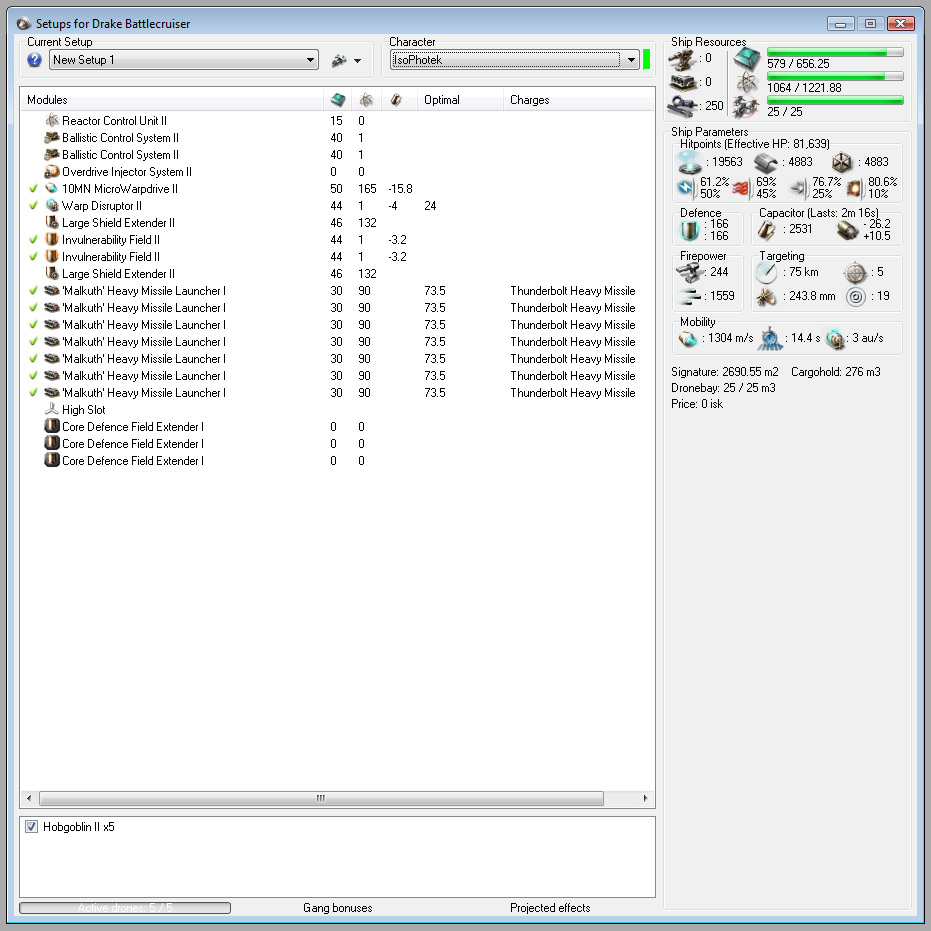Click the kinetic resistance icon
This screenshot has width=931, height=931.
click(x=798, y=188)
